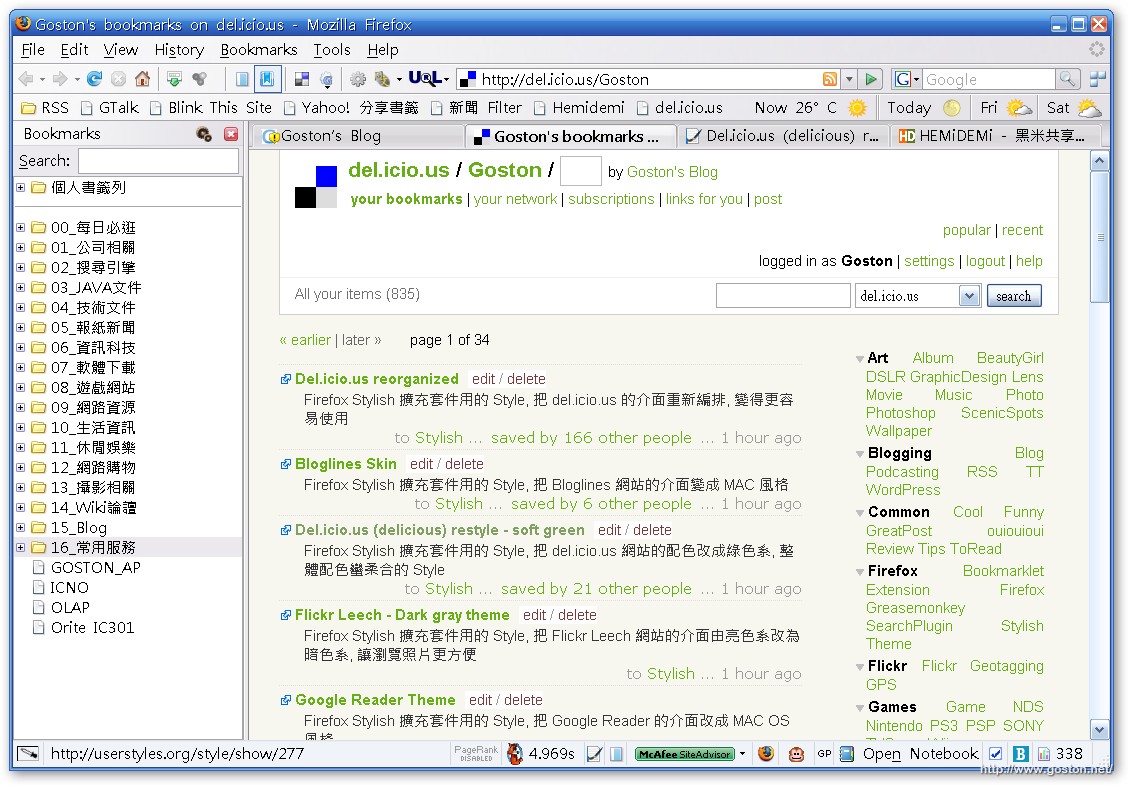Open the address bar history dropdown arrow
The width and height of the screenshot is (1128, 785).
850,78
